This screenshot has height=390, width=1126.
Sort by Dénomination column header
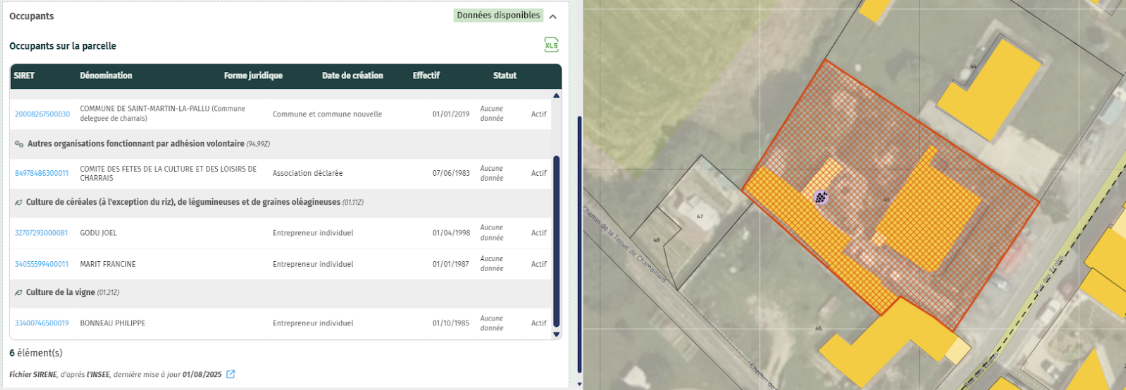coord(106,75)
